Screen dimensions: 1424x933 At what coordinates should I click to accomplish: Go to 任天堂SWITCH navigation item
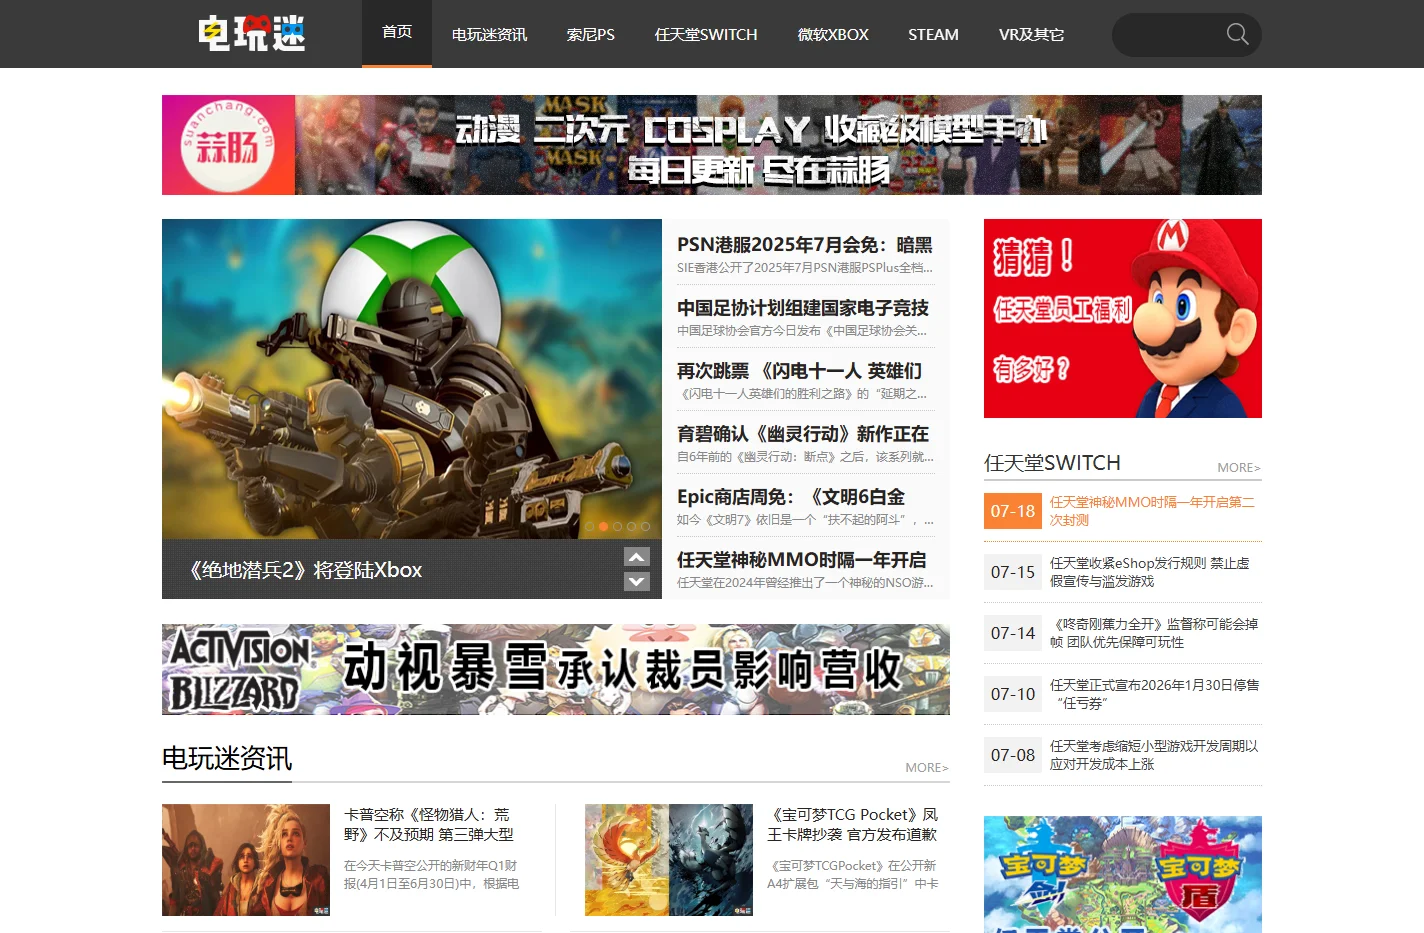pos(706,34)
